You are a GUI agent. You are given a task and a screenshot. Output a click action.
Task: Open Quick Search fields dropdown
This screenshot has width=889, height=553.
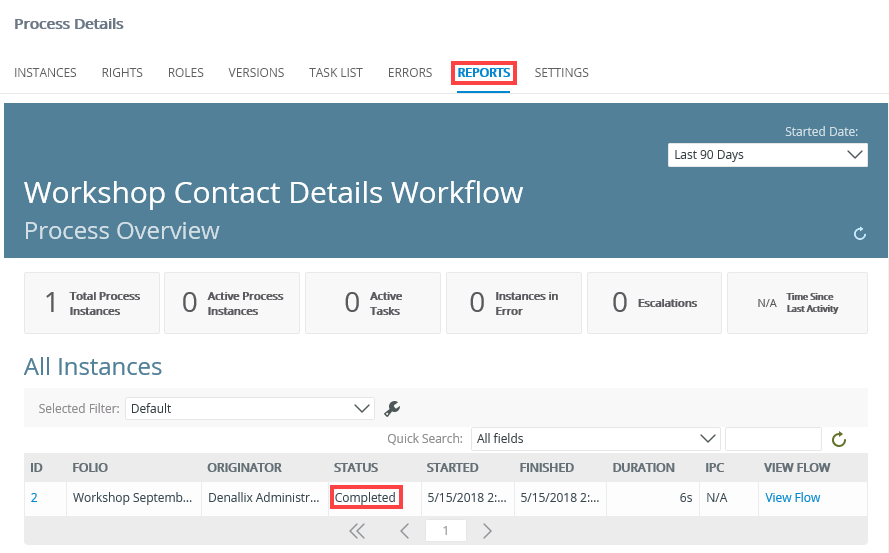595,438
